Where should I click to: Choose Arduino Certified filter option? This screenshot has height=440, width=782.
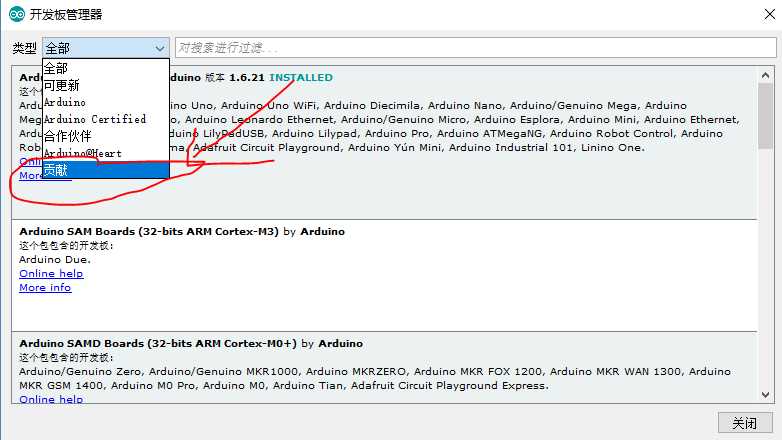pyautogui.click(x=106, y=119)
